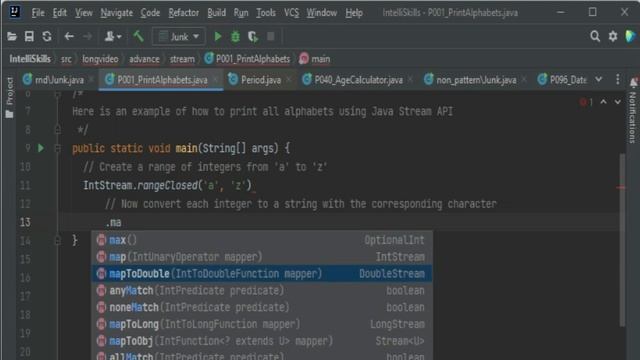The image size is (640, 360).
Task: Run the Junk configuration with green play
Action: coord(218,37)
